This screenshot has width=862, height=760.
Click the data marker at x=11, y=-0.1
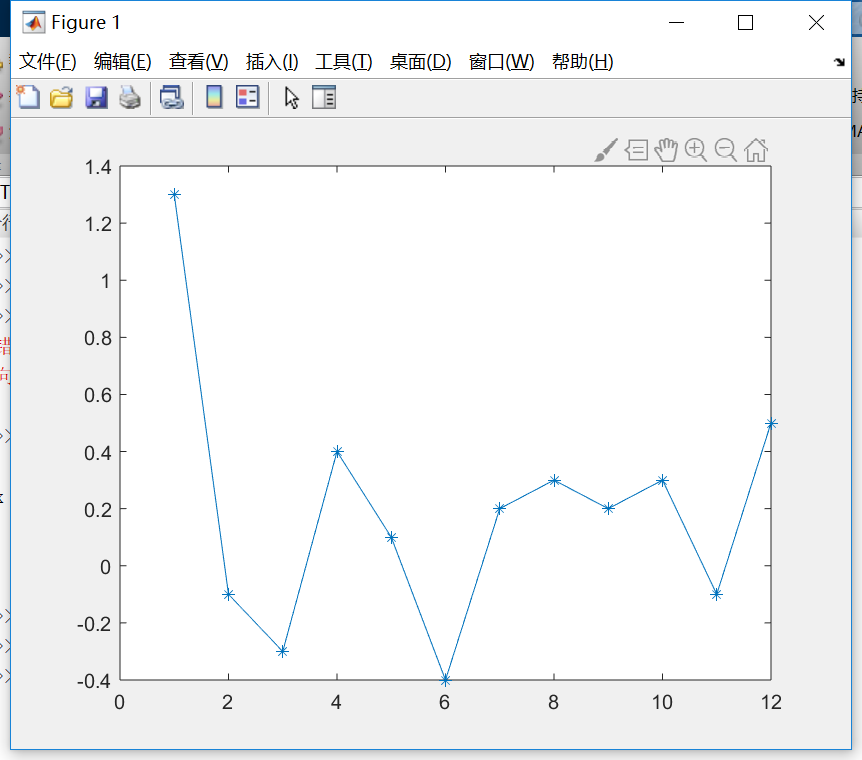click(x=716, y=594)
